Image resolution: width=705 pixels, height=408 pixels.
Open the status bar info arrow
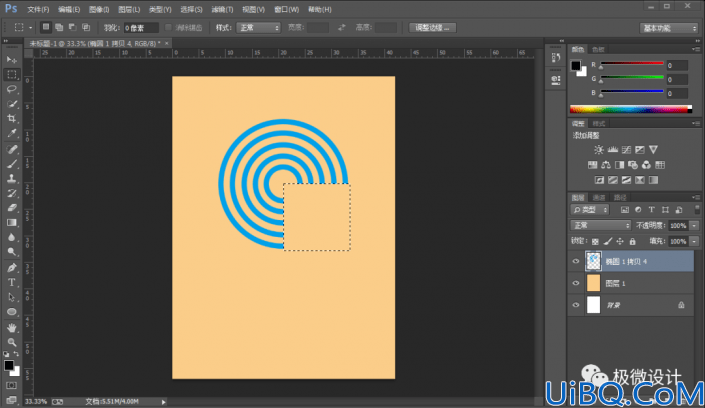pyautogui.click(x=163, y=402)
